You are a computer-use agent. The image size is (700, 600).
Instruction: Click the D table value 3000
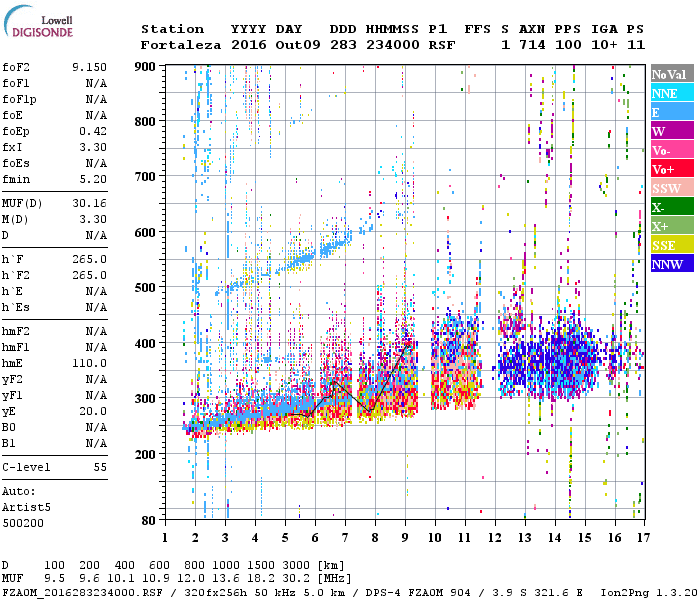(296, 566)
